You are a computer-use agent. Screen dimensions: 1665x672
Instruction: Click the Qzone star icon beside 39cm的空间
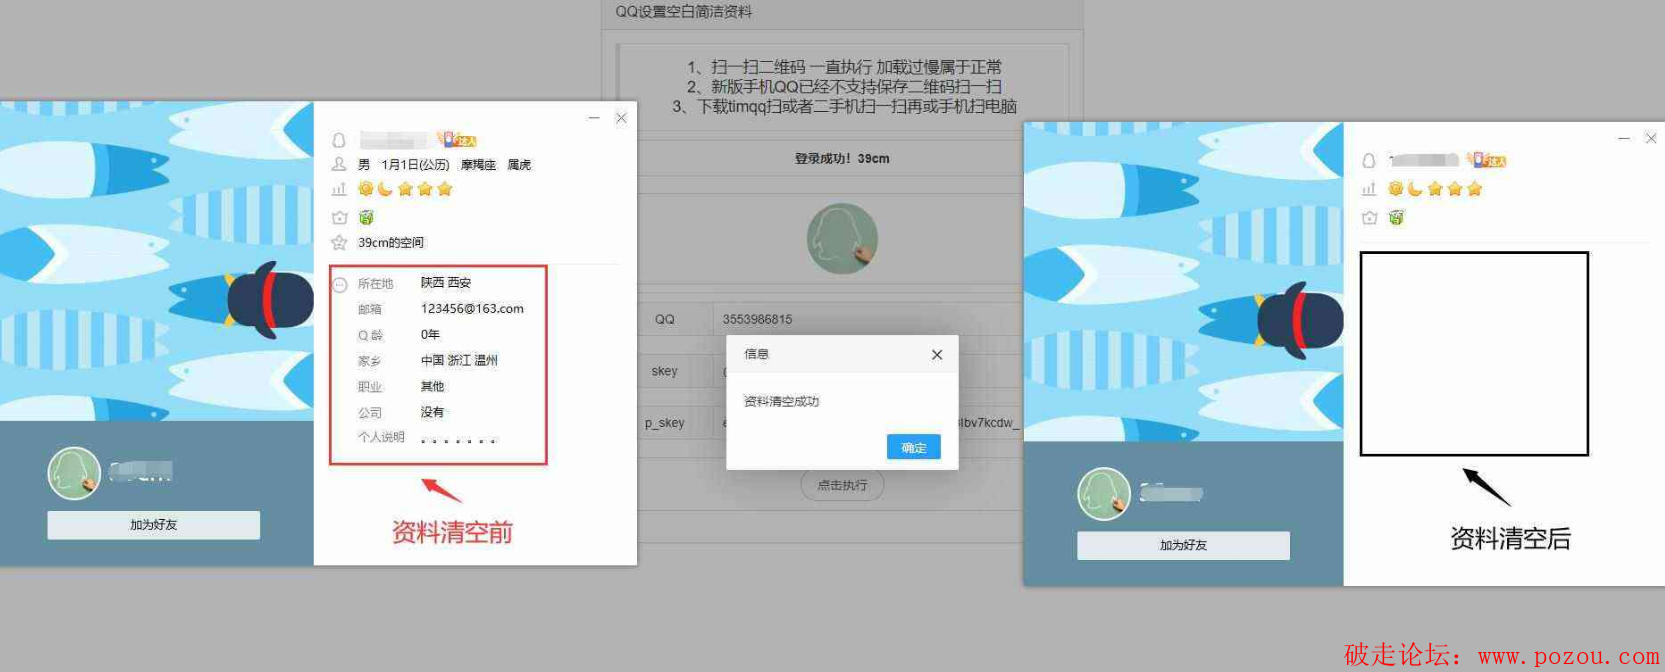[339, 243]
